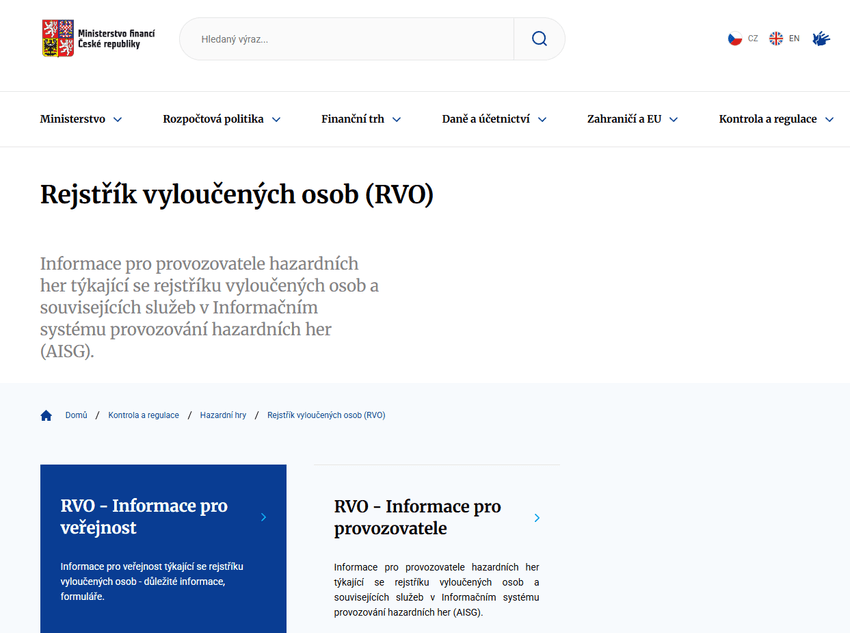Click the home icon in the breadcrumb
Viewport: 850px width, 633px height.
coord(46,414)
